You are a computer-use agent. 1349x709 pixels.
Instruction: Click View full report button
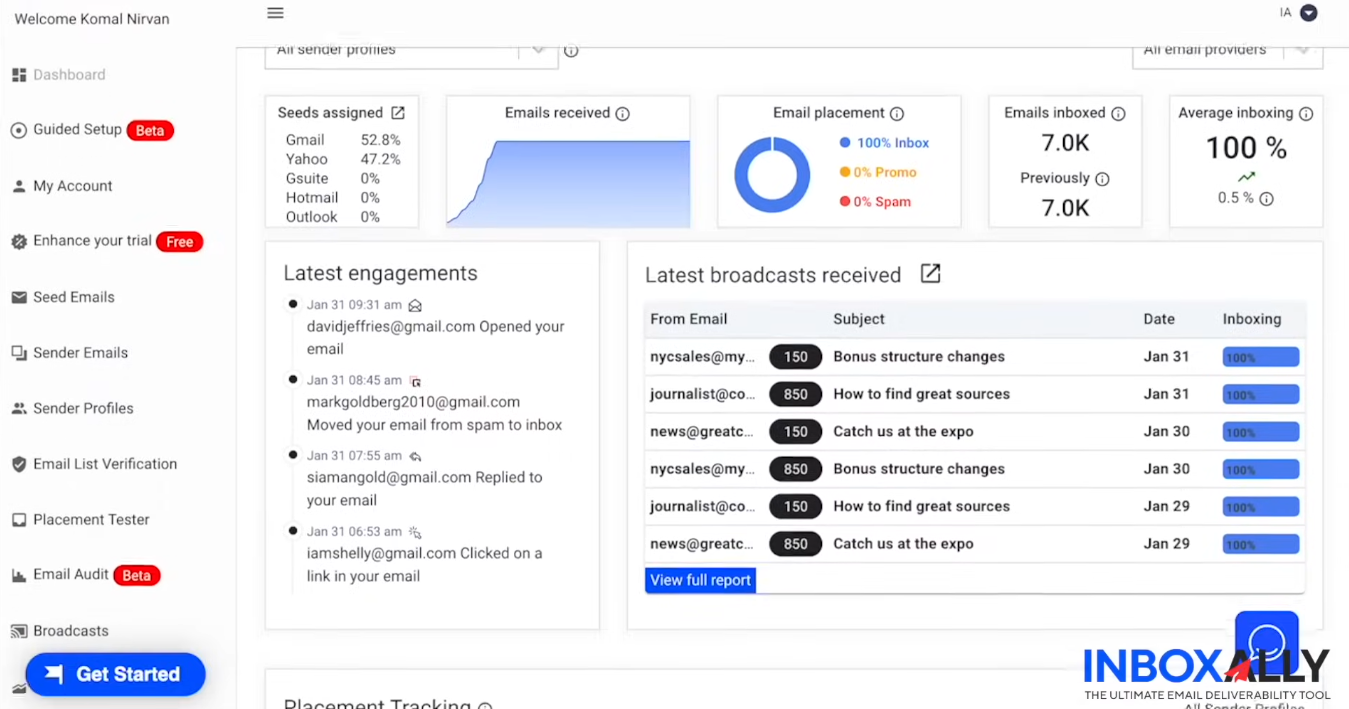[700, 580]
